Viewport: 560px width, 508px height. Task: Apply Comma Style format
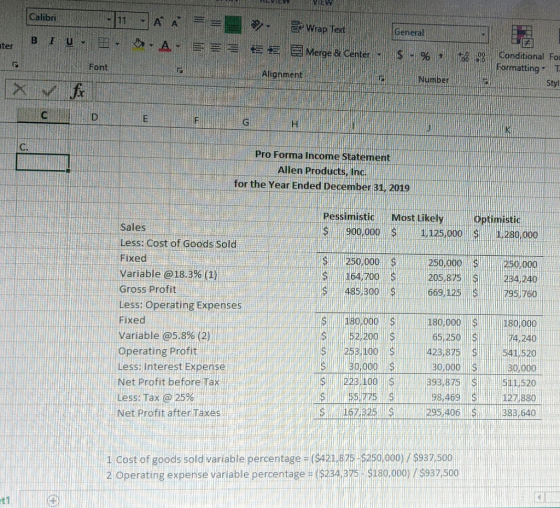point(442,56)
